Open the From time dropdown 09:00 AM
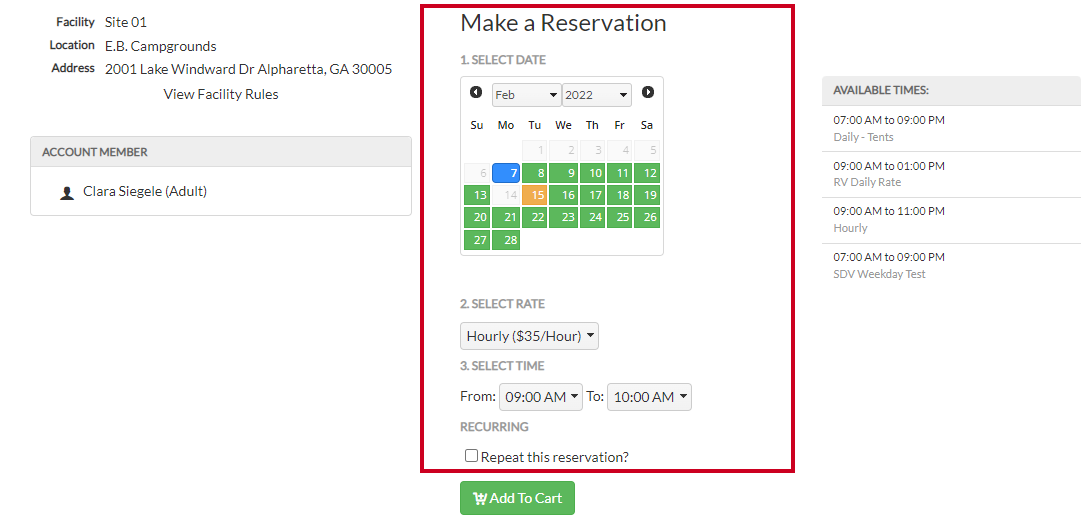Image resolution: width=1086 pixels, height=529 pixels. 541,397
